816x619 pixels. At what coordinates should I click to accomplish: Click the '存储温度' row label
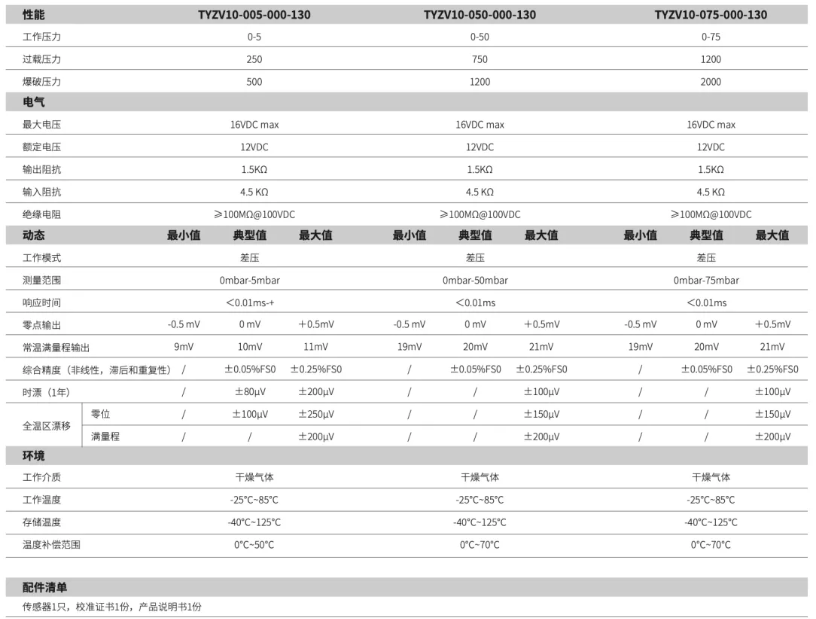coord(42,522)
